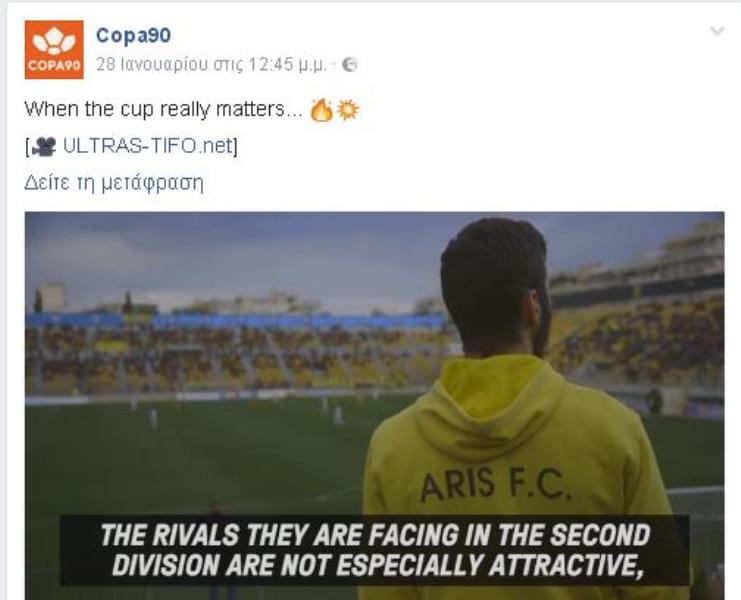The height and width of the screenshot is (600, 741).
Task: Click the blue banner on the far stand
Action: (235, 321)
